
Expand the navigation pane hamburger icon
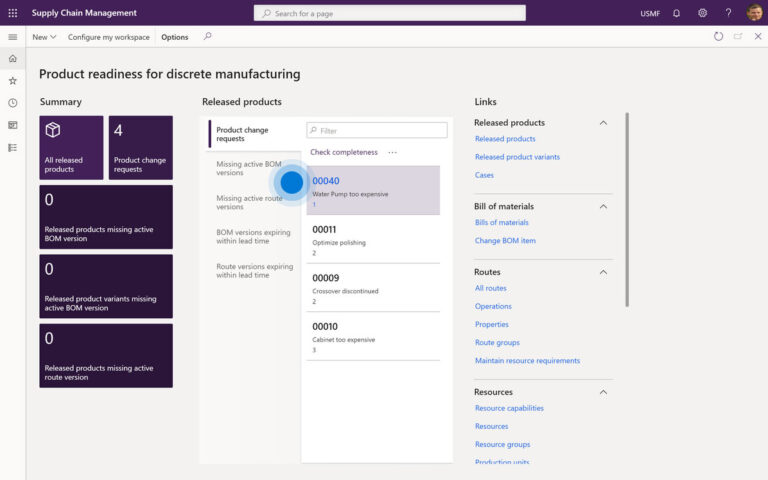[13, 37]
